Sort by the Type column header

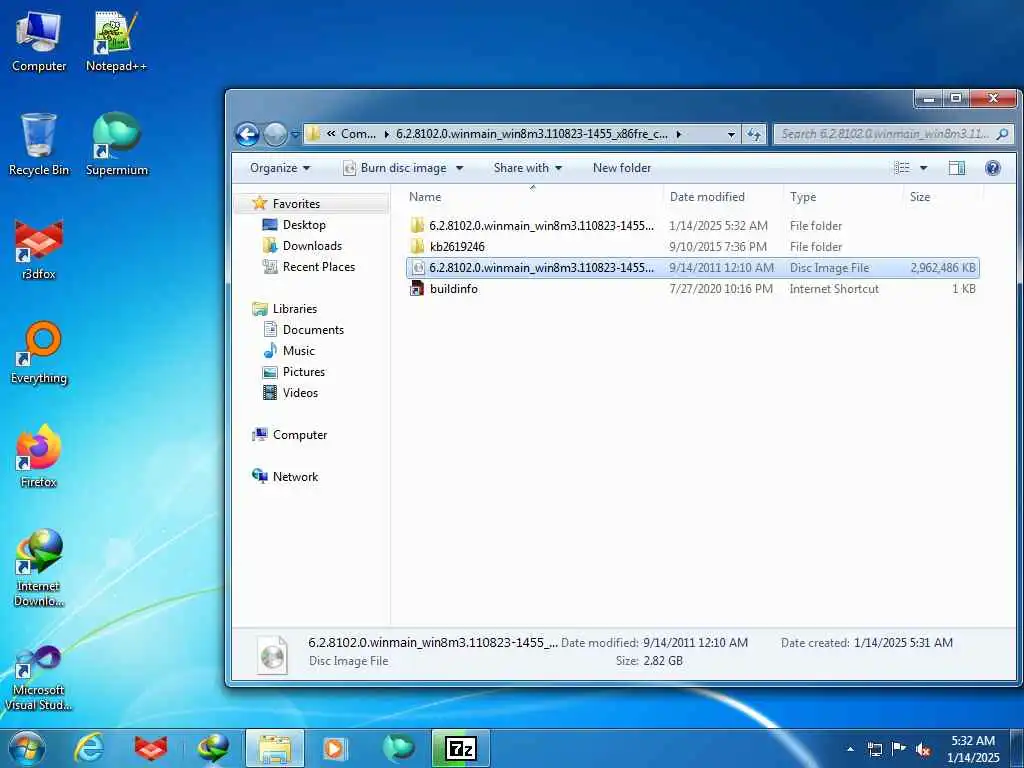(842, 197)
